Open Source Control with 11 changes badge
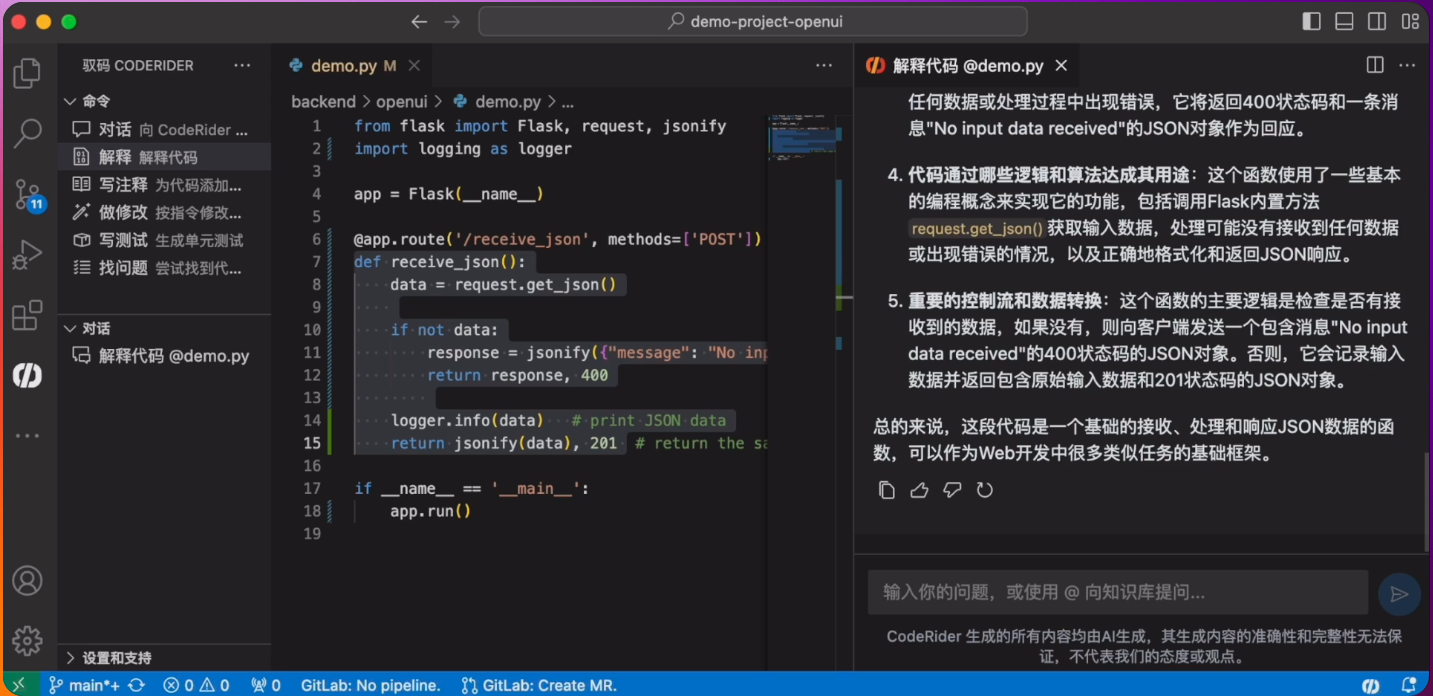Screen dimensions: 1433x696 click(x=28, y=195)
